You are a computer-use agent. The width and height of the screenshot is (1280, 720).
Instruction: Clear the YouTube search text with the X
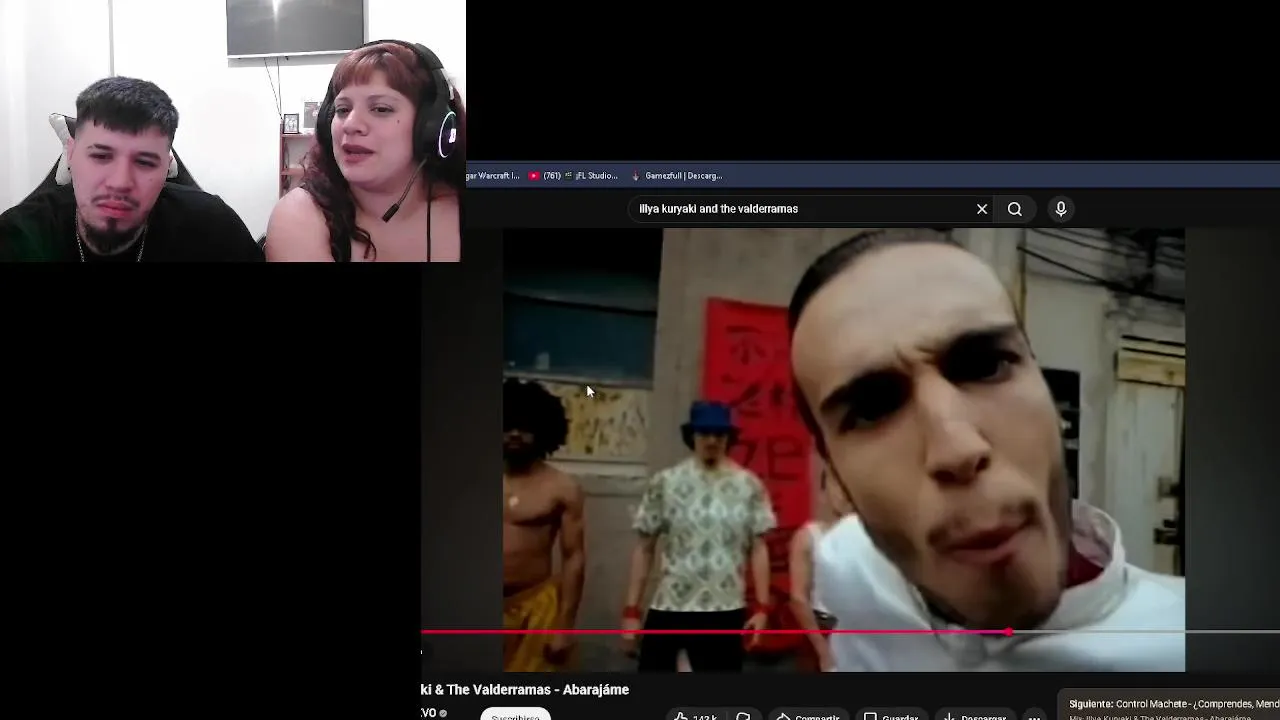pos(982,209)
